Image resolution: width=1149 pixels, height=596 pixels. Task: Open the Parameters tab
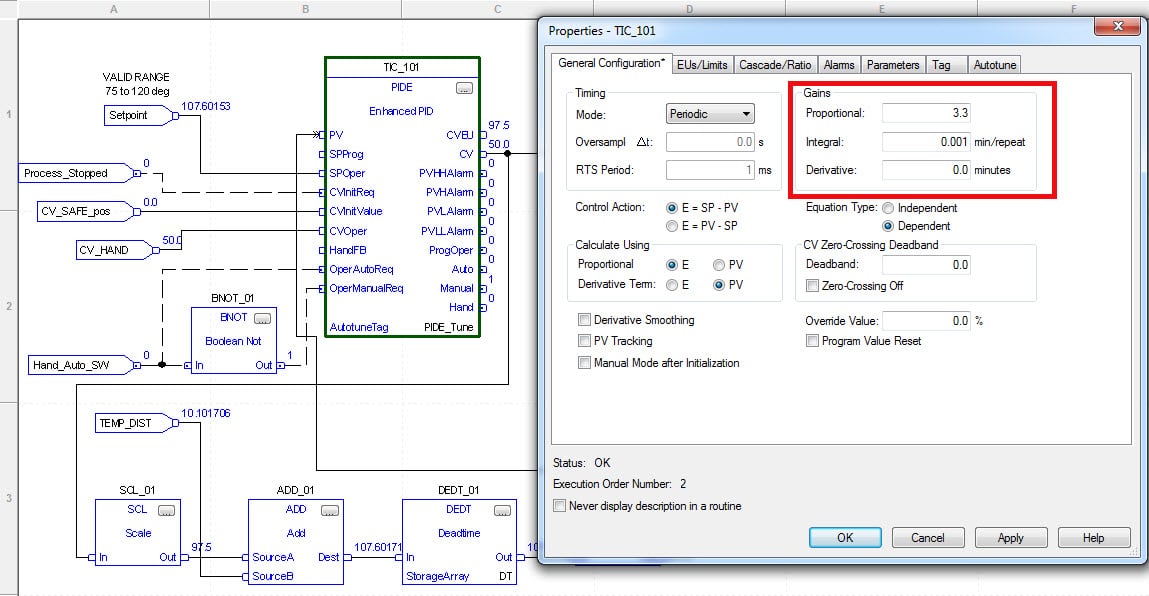[x=893, y=65]
